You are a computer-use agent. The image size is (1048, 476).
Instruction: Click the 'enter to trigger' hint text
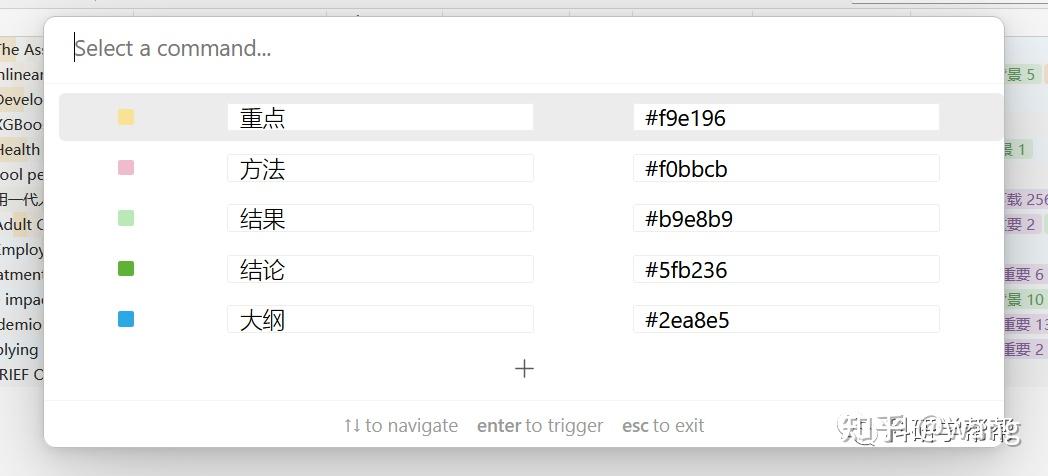[540, 426]
